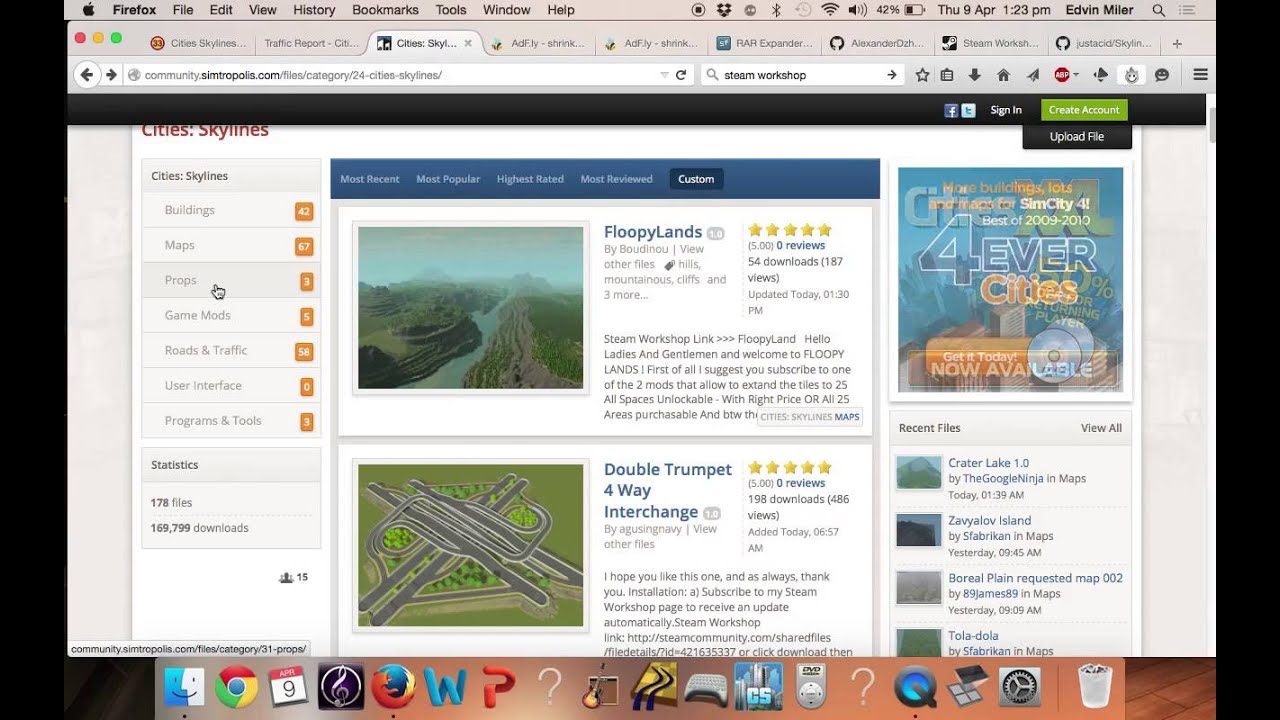The width and height of the screenshot is (1280, 720).
Task: Switch to the Traffic Report tab
Action: (x=311, y=43)
